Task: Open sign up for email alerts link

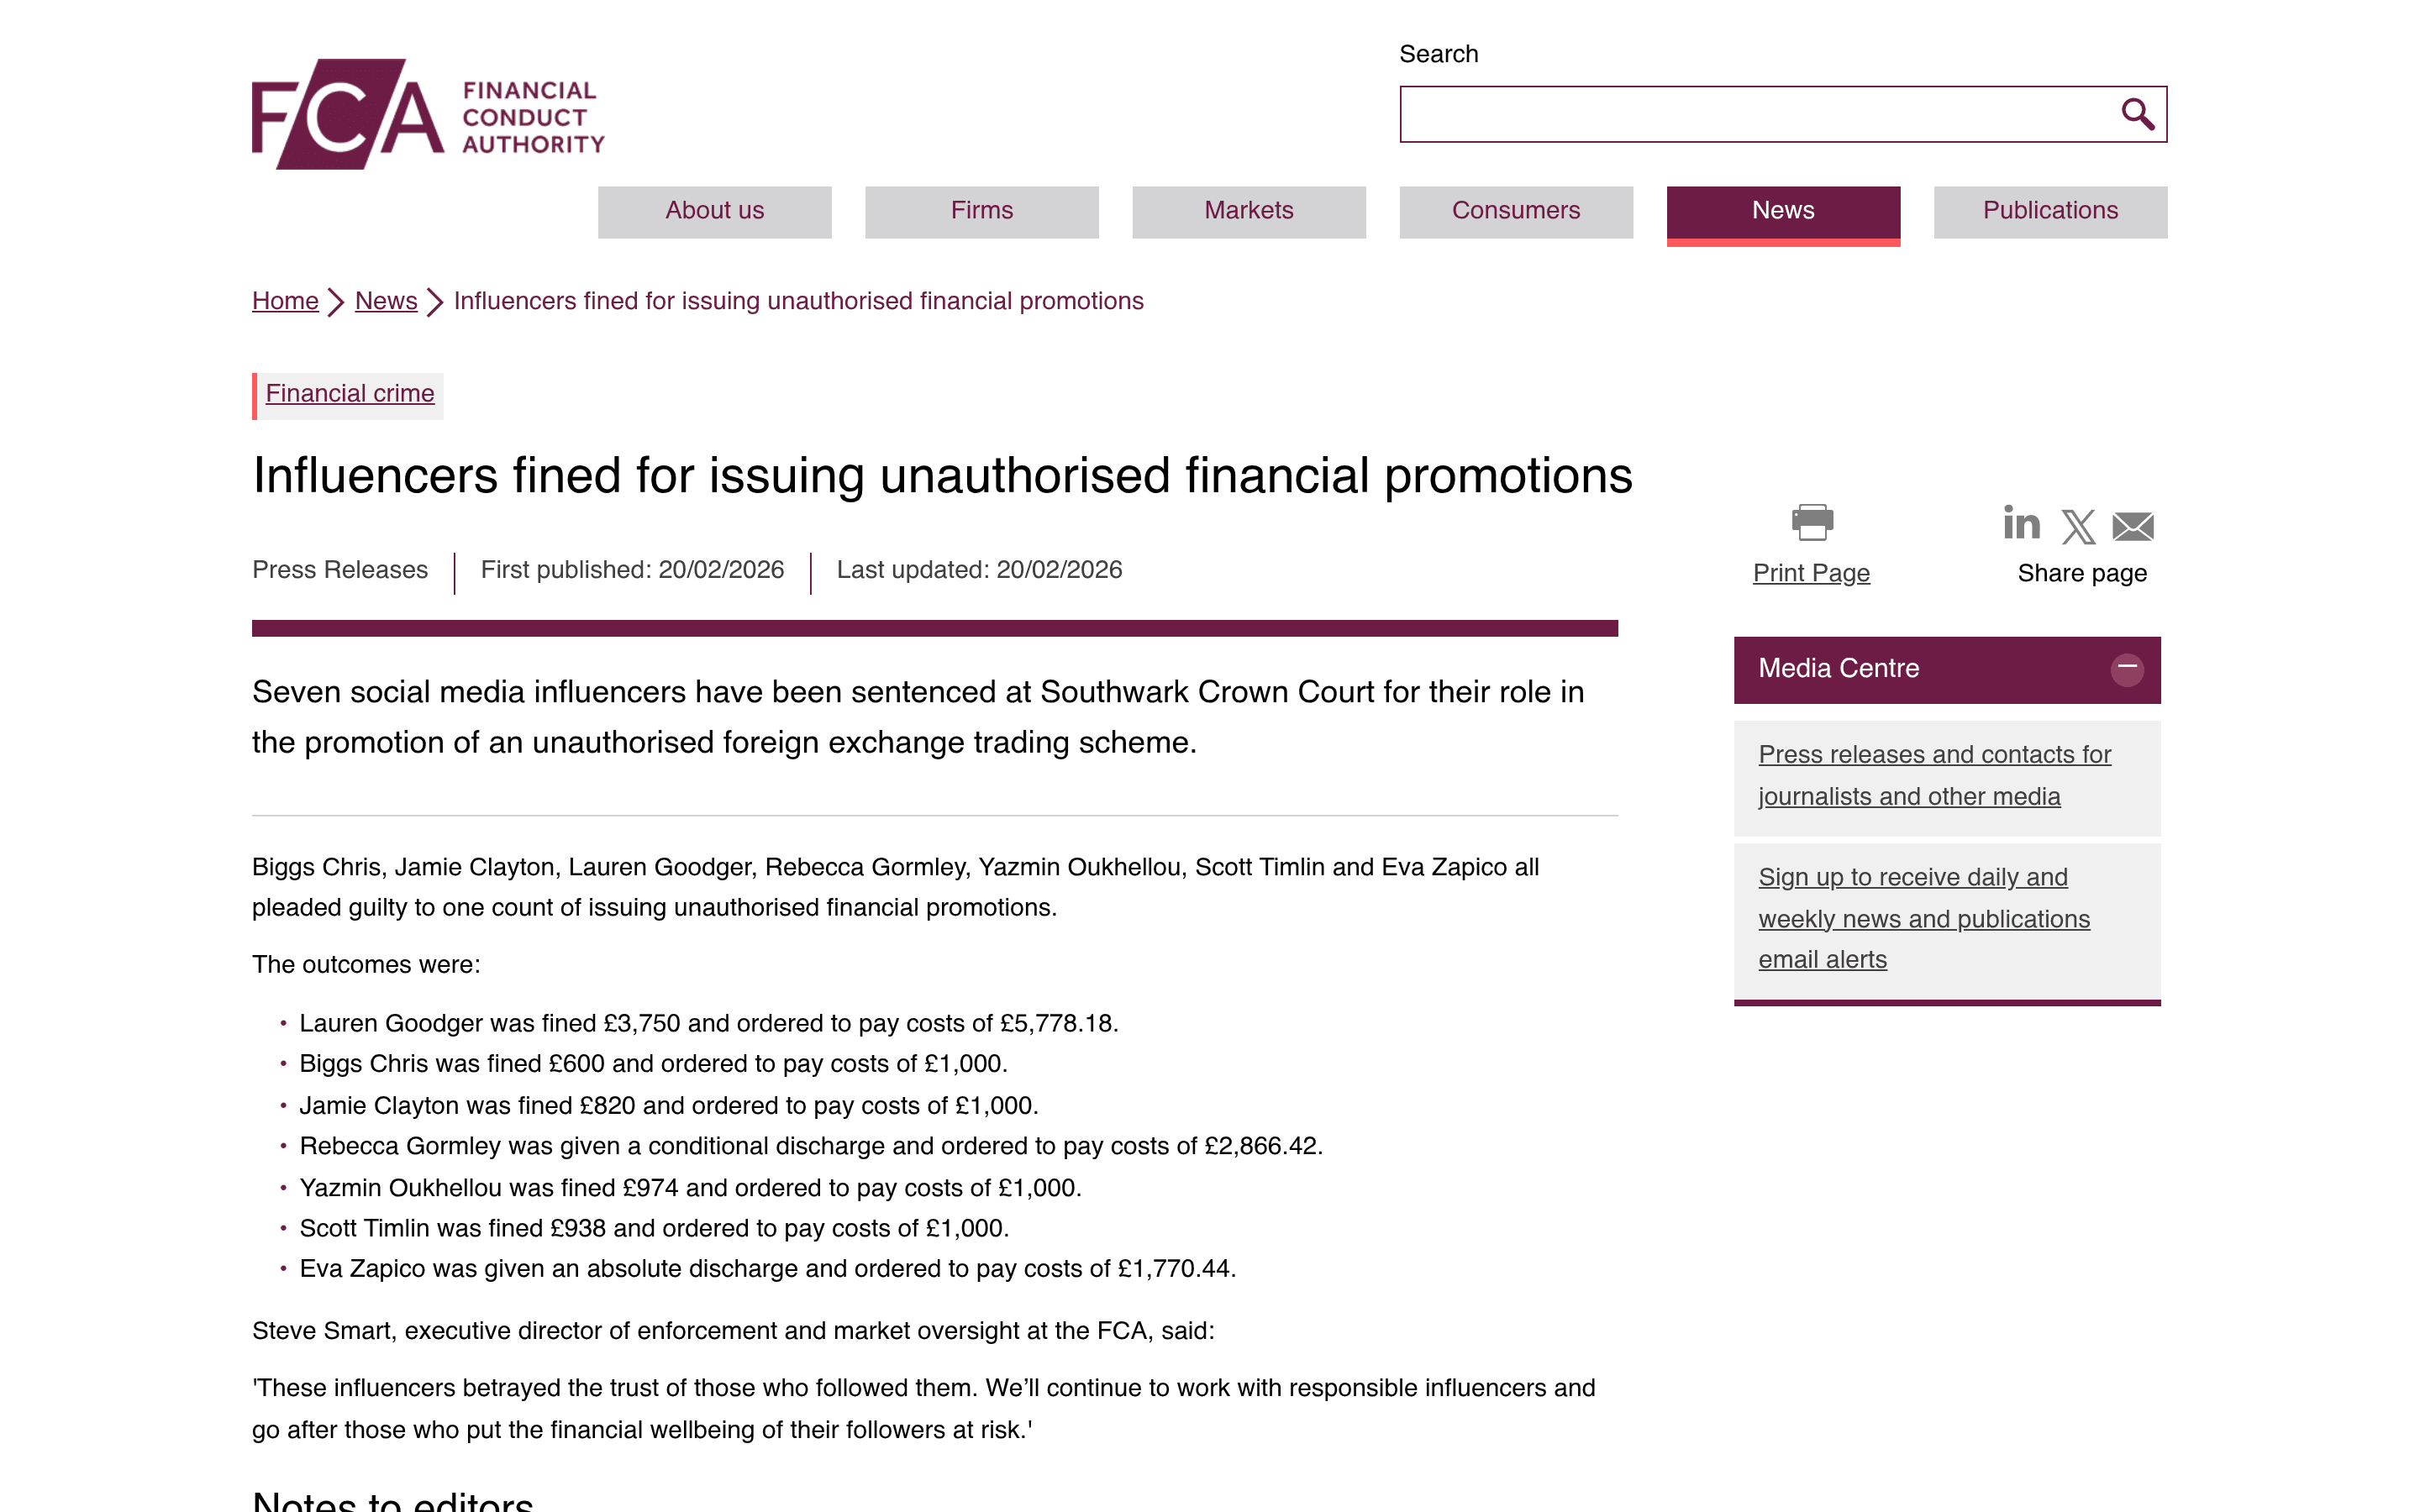Action: pyautogui.click(x=1924, y=918)
